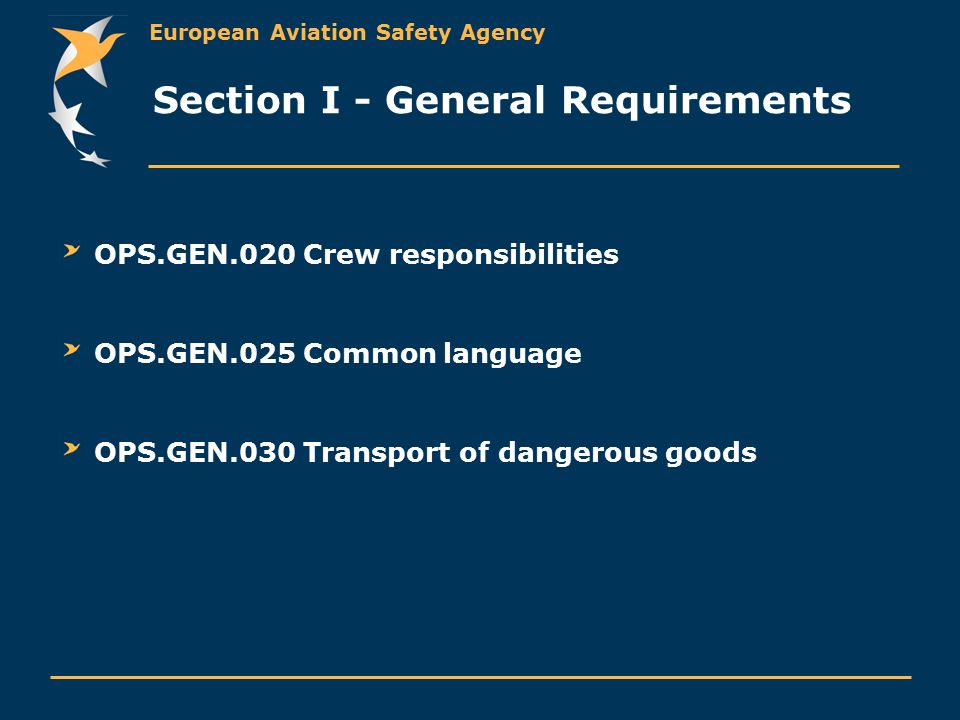Click the word Aviation in the header
The width and height of the screenshot is (960, 720).
[x=318, y=32]
